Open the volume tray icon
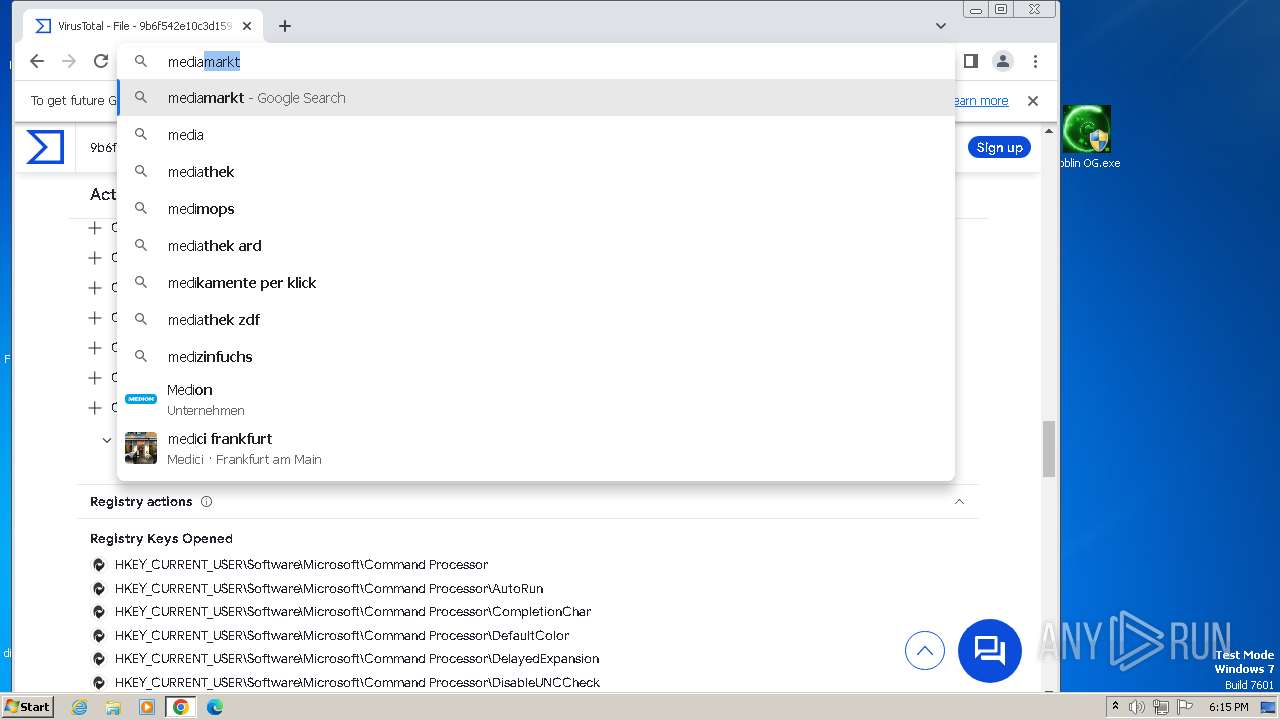1280x720 pixels. click(1136, 707)
